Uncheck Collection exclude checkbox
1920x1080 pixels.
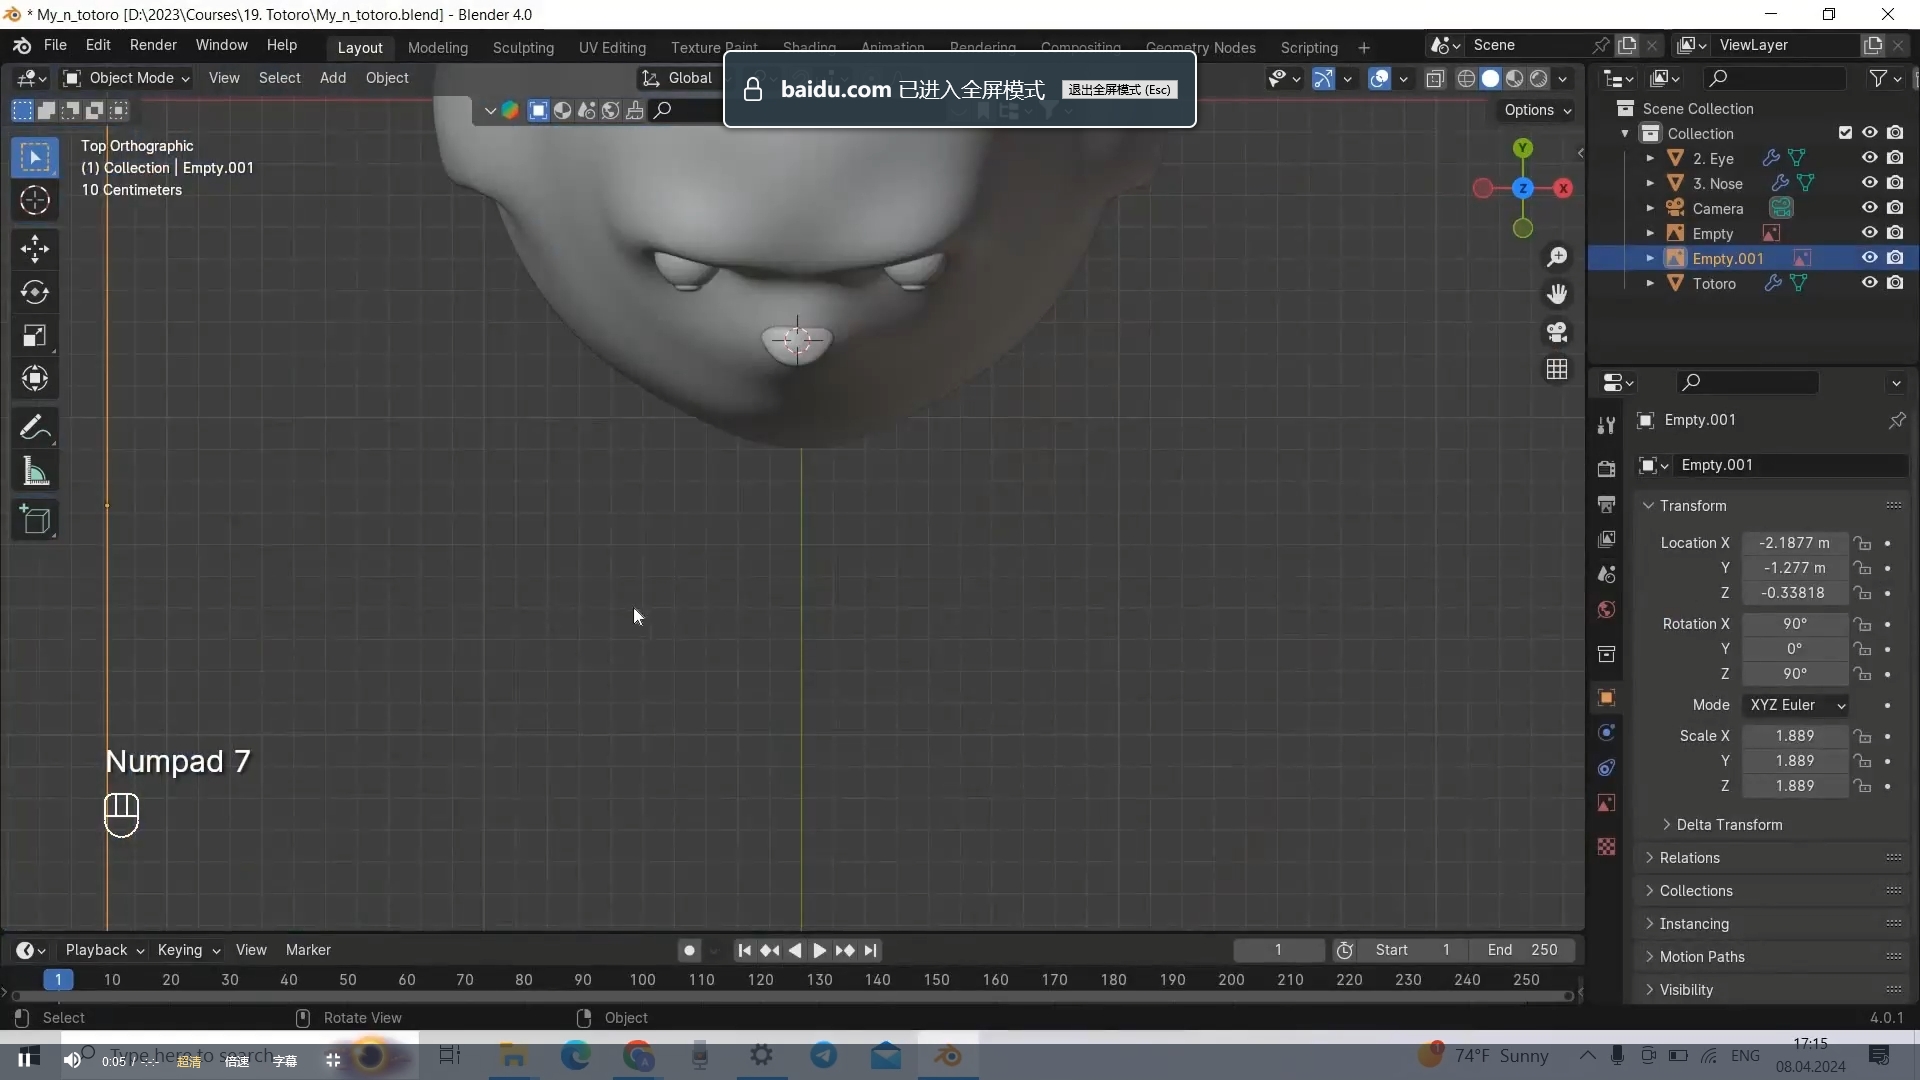pyautogui.click(x=1845, y=133)
